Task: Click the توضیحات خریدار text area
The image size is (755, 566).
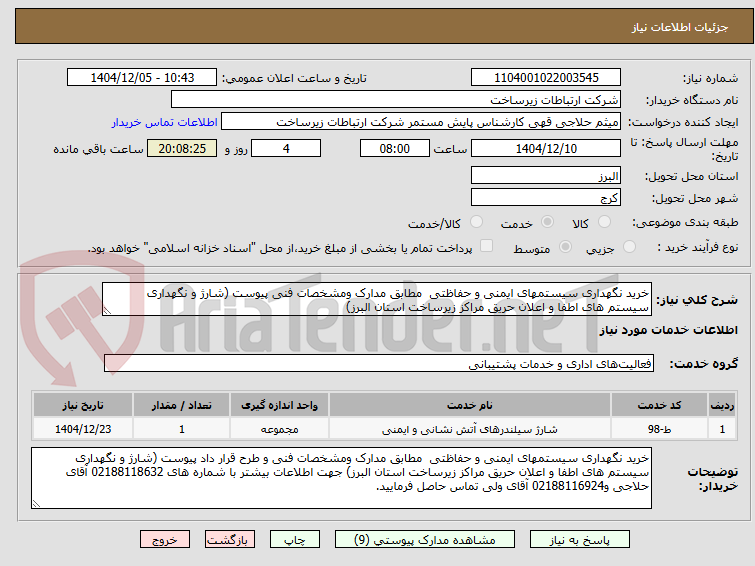Action: coord(341,478)
